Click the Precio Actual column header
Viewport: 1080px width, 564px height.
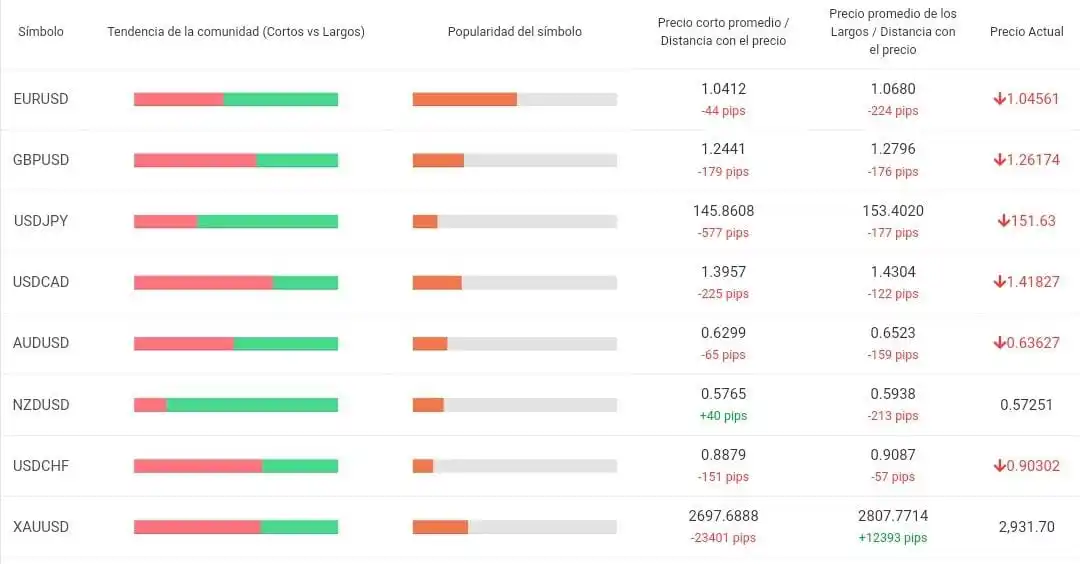click(x=1026, y=32)
